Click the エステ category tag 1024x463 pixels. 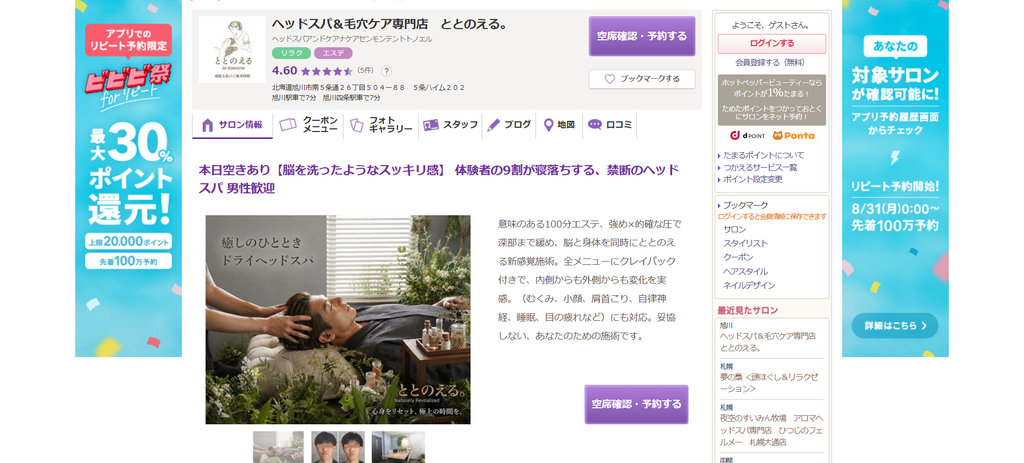(333, 53)
